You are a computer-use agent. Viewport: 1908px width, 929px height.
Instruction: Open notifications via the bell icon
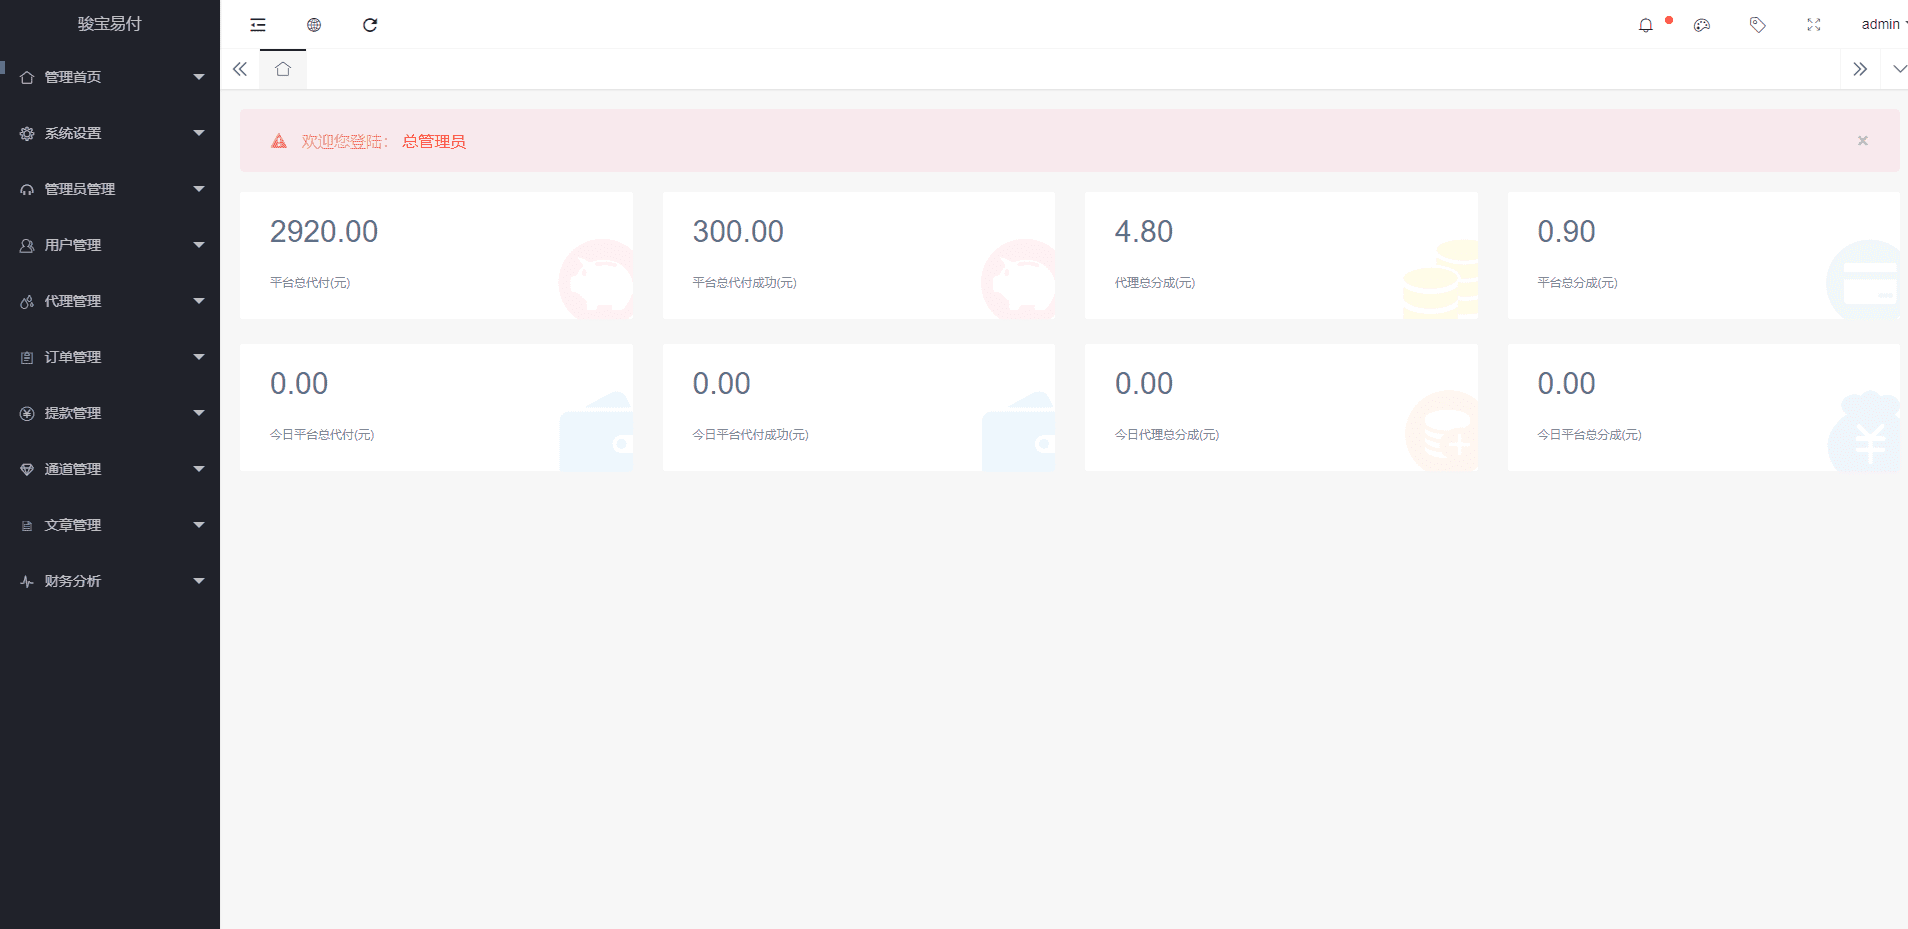(x=1646, y=25)
